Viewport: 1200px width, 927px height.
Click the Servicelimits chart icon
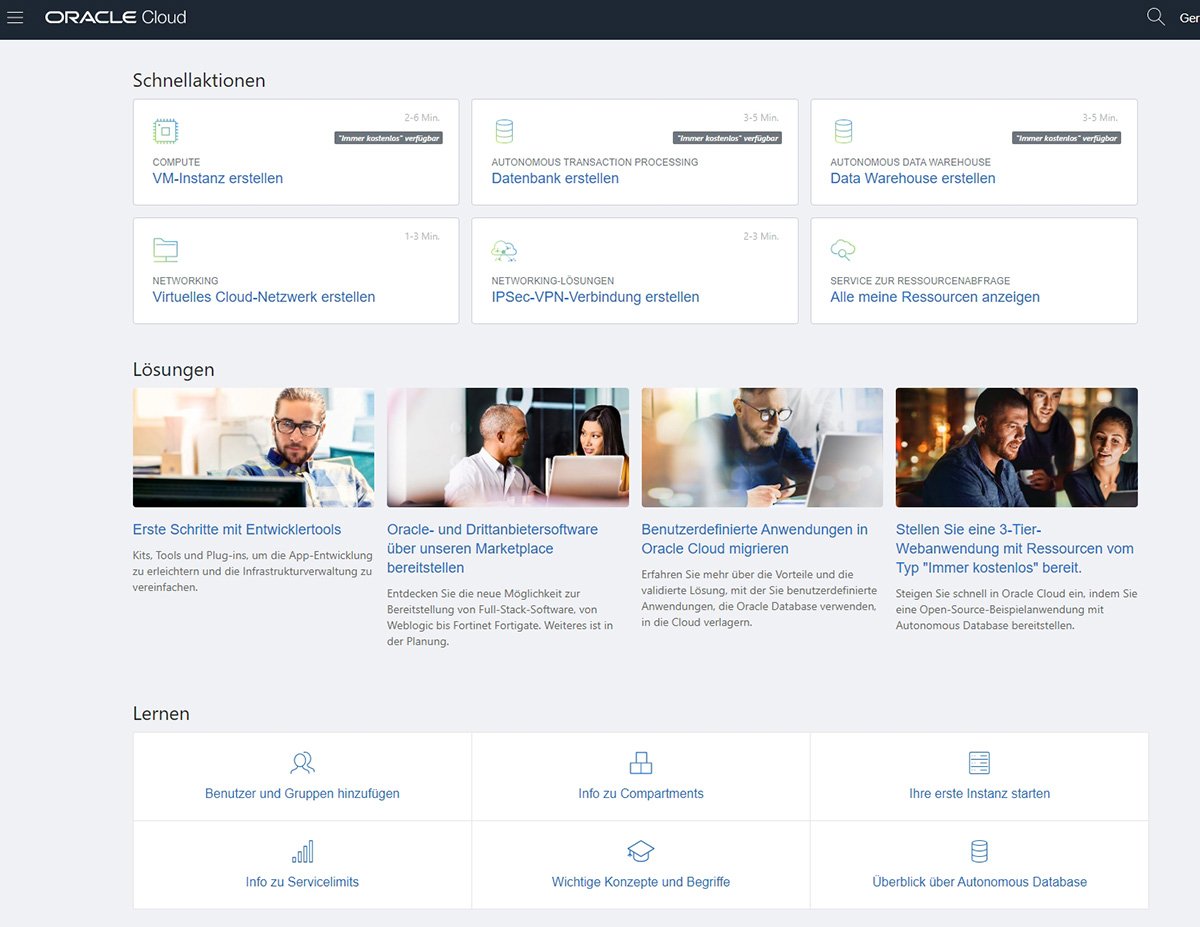302,851
